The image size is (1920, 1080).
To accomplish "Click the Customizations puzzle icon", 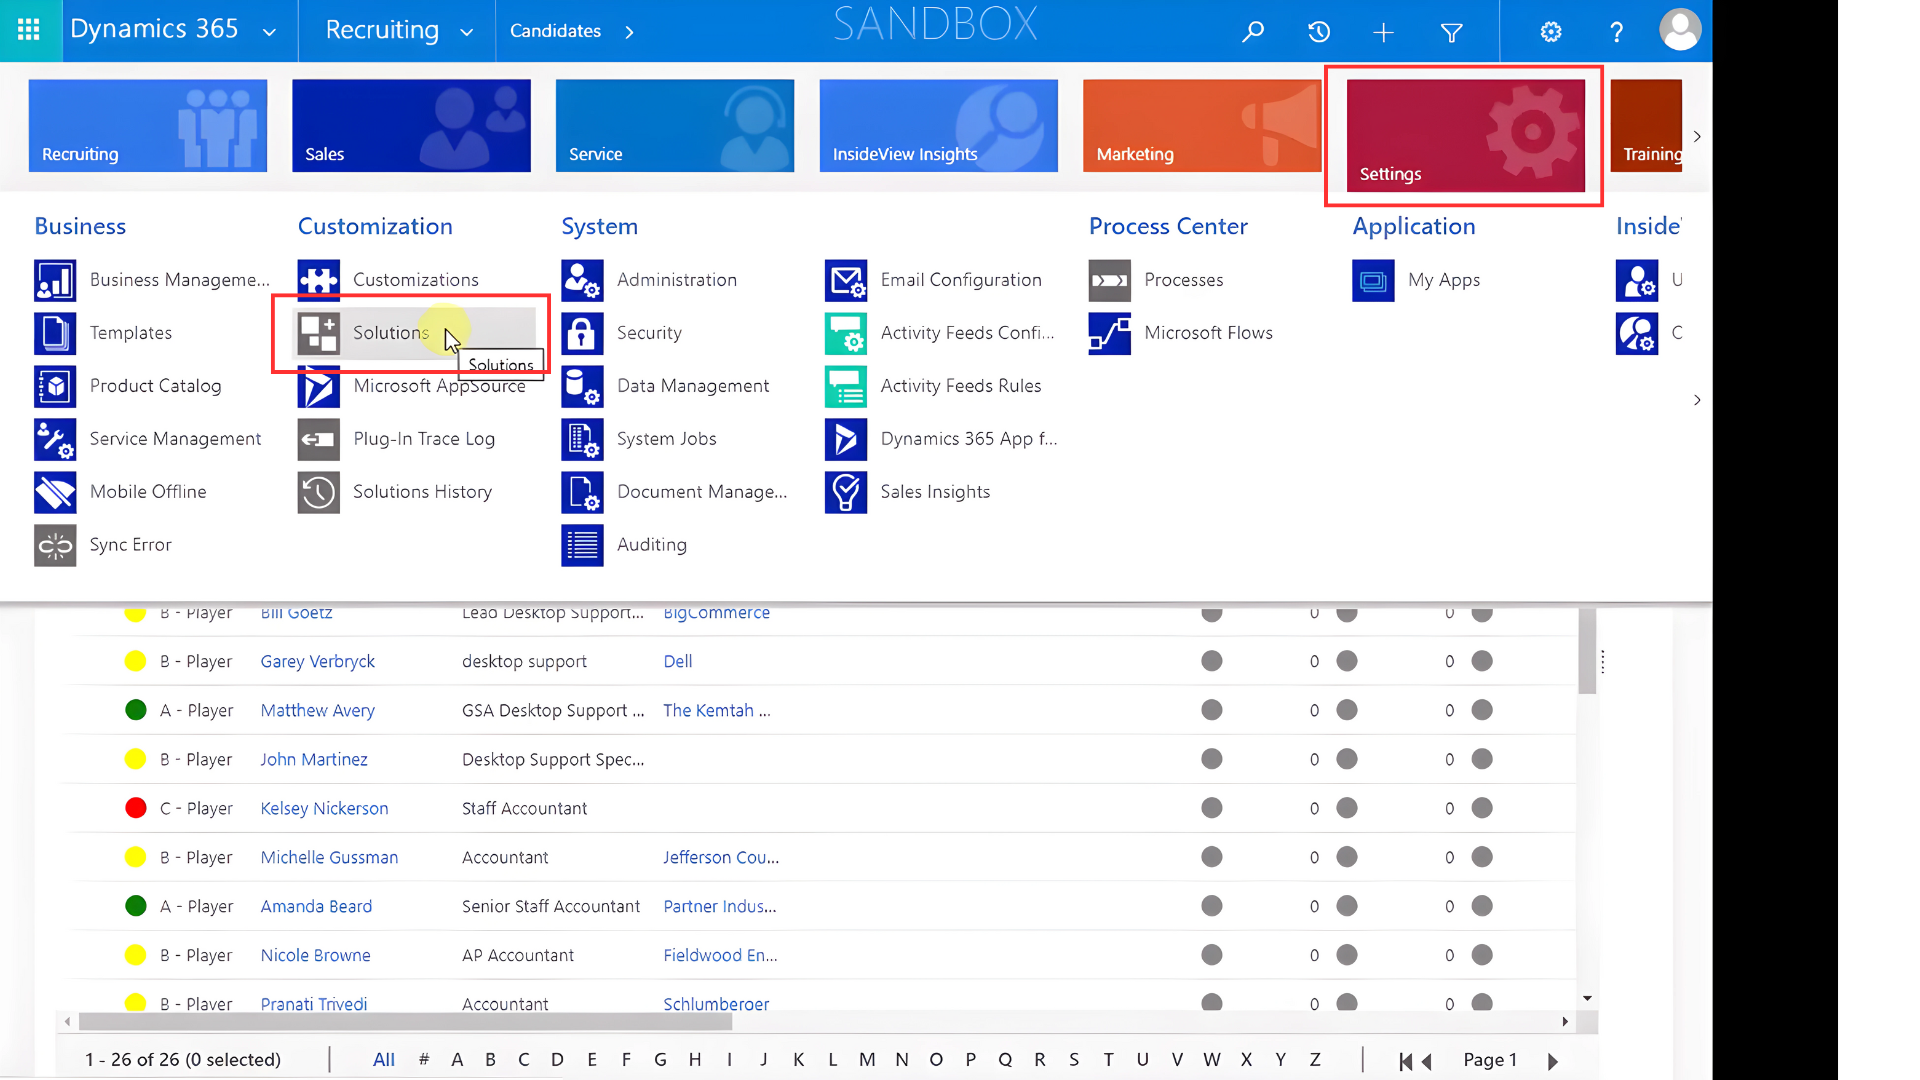I will [319, 280].
